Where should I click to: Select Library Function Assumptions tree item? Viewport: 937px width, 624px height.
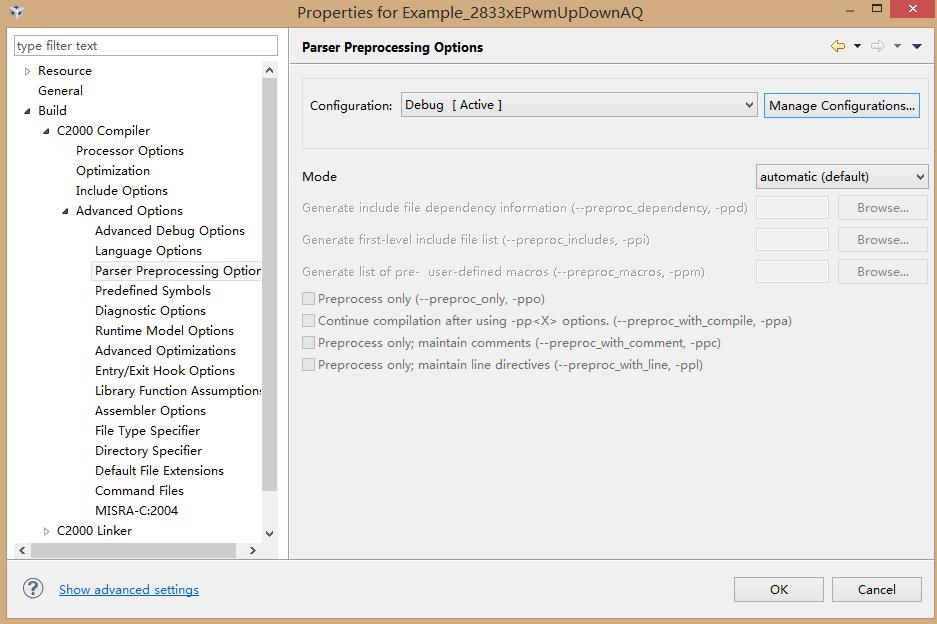177,391
